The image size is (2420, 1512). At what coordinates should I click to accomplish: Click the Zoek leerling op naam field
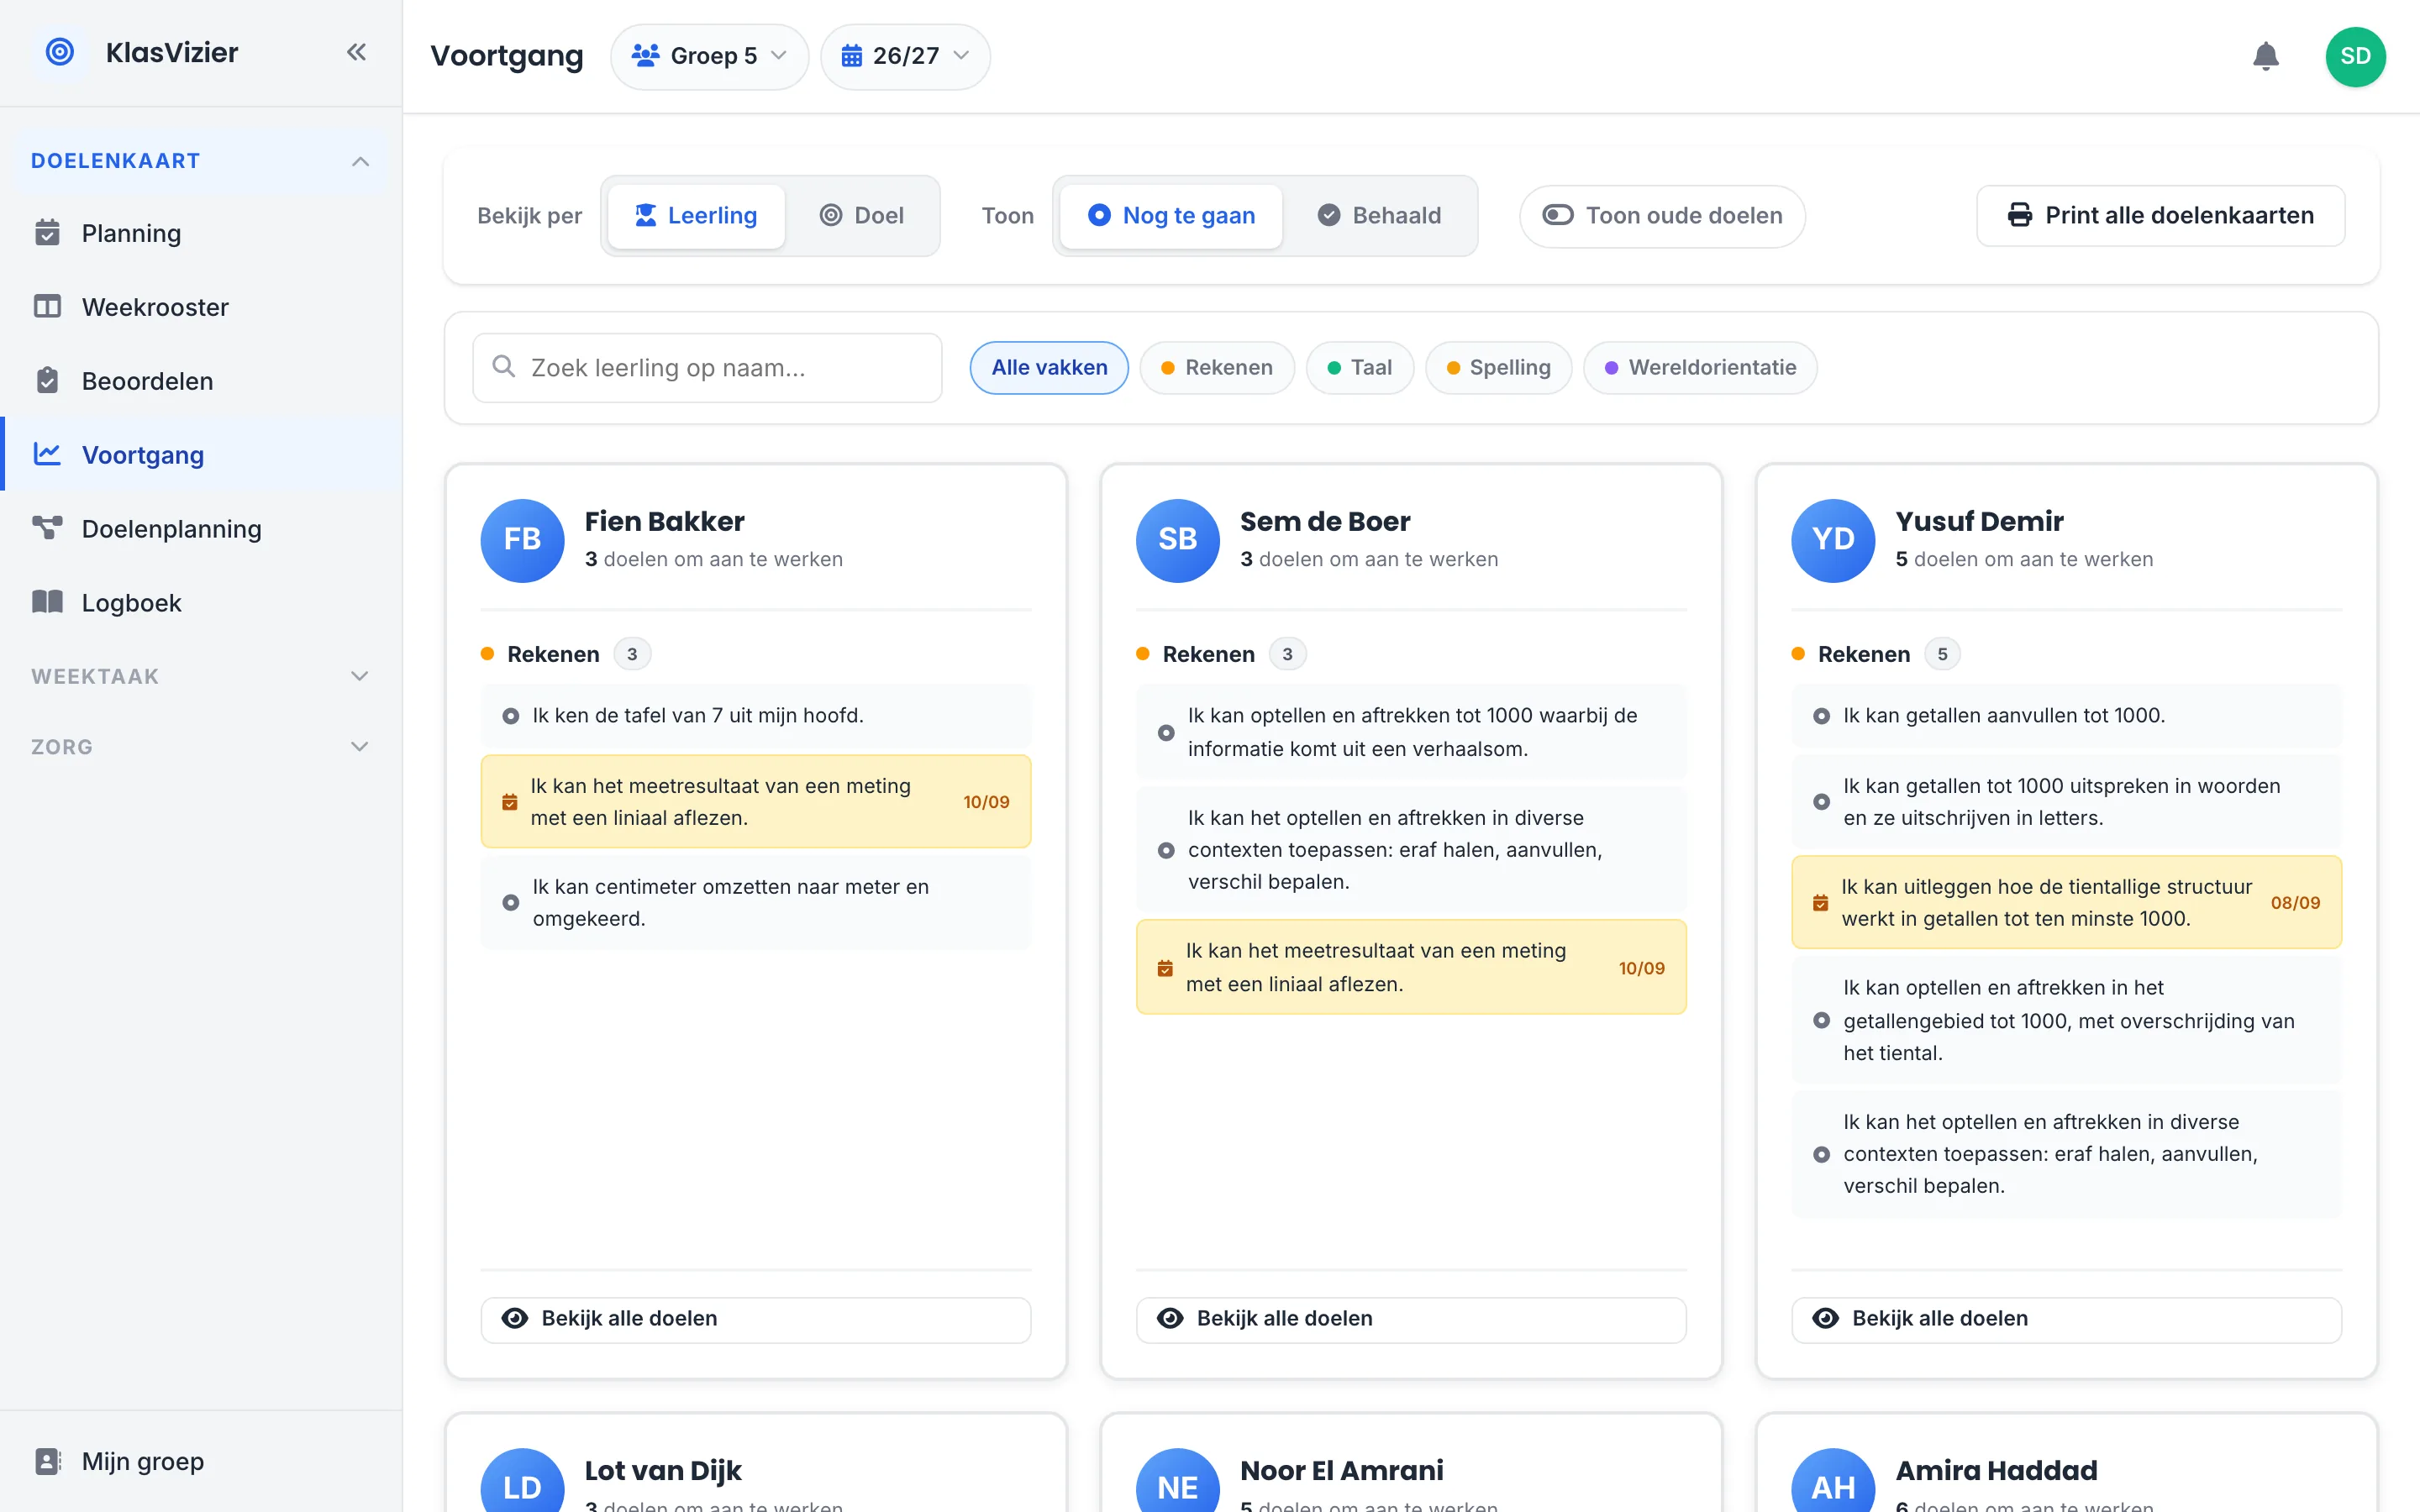[x=707, y=367]
